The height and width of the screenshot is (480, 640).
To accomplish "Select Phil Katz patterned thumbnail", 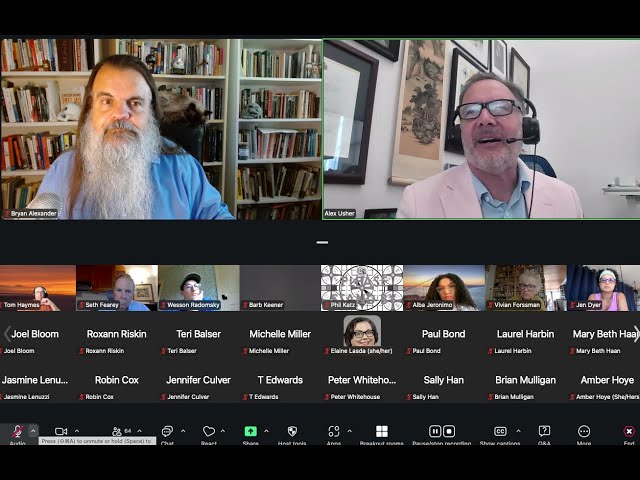I will pyautogui.click(x=362, y=288).
